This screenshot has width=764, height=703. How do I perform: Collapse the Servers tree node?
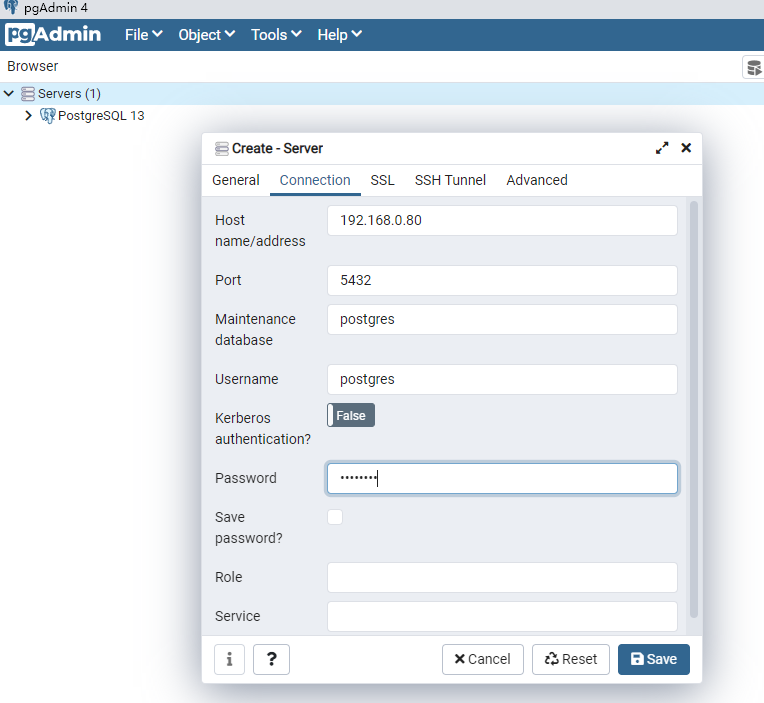[x=9, y=93]
